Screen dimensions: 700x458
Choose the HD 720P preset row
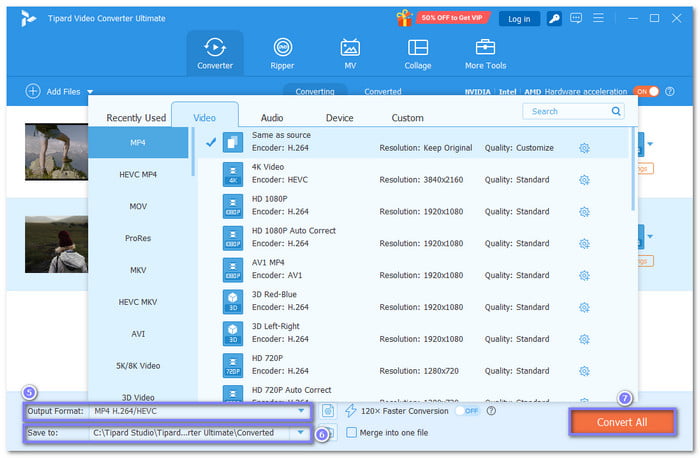[x=413, y=365]
